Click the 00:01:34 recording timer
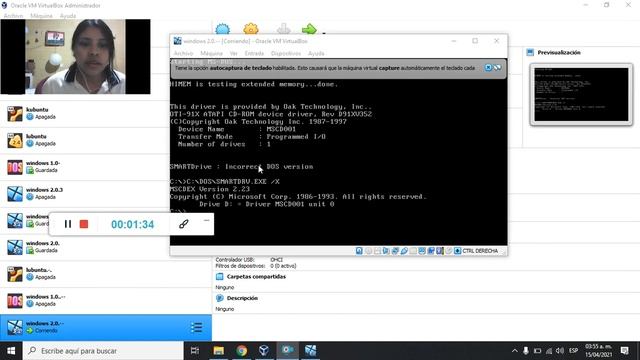This screenshot has width=640, height=360. pyautogui.click(x=133, y=224)
